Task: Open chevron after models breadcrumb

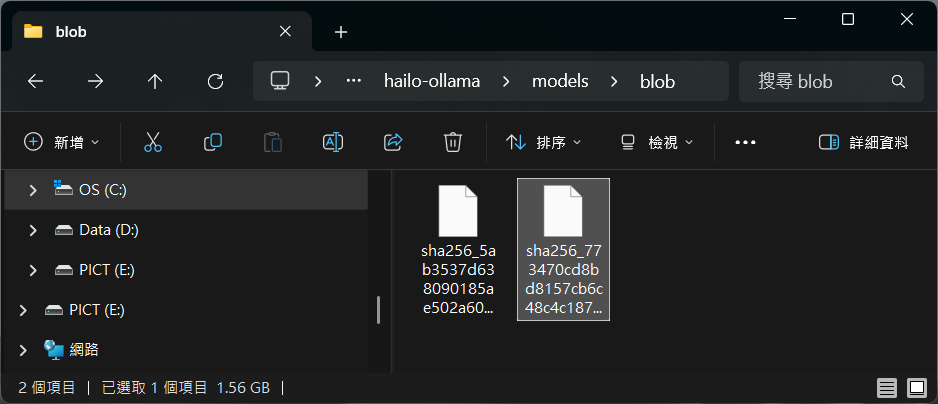Action: coord(614,81)
